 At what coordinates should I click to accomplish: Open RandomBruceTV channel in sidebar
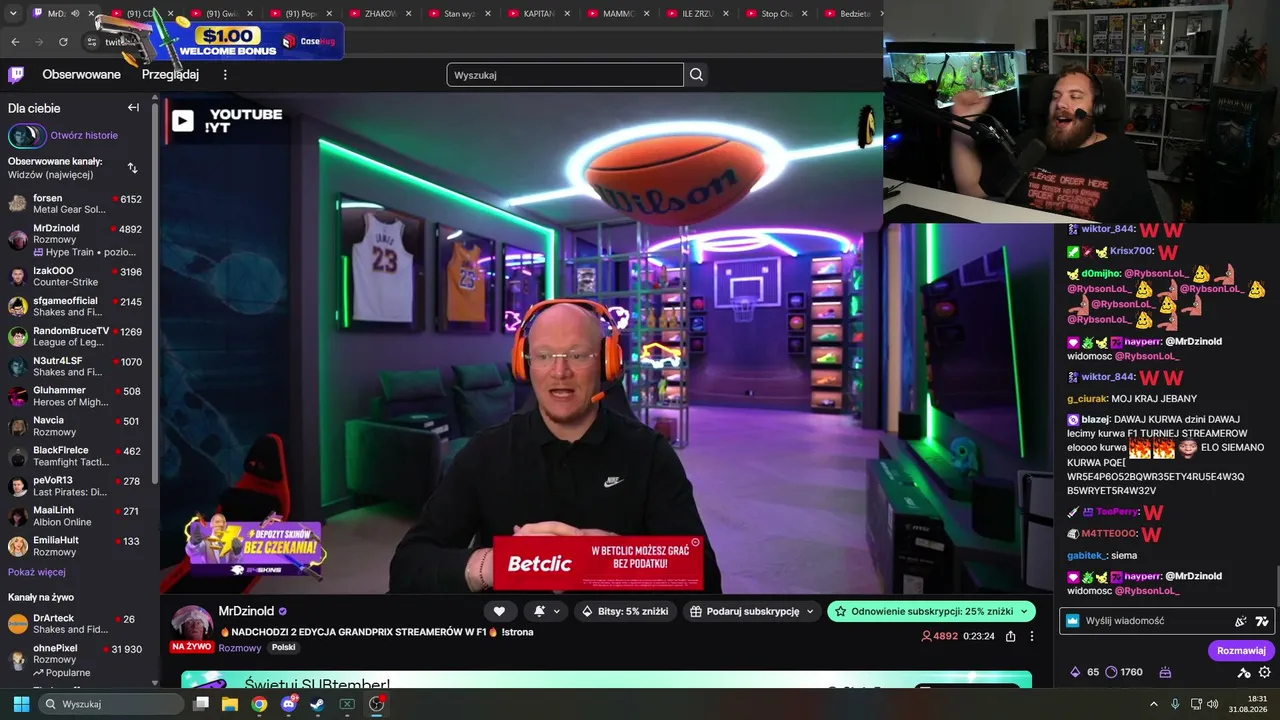click(75, 336)
